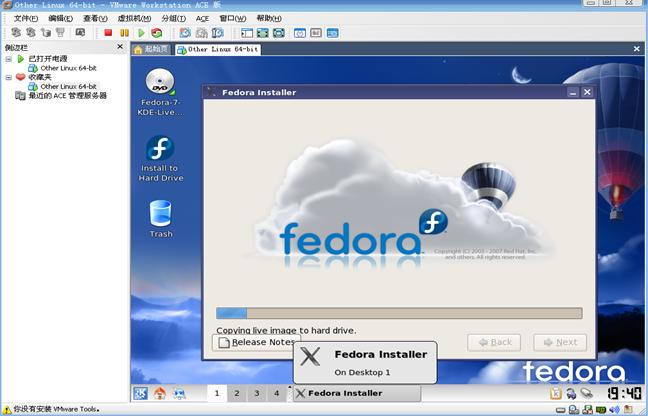Viewport: 648px width, 416px height.
Task: Open the 分组(T) menu
Action: [174, 19]
